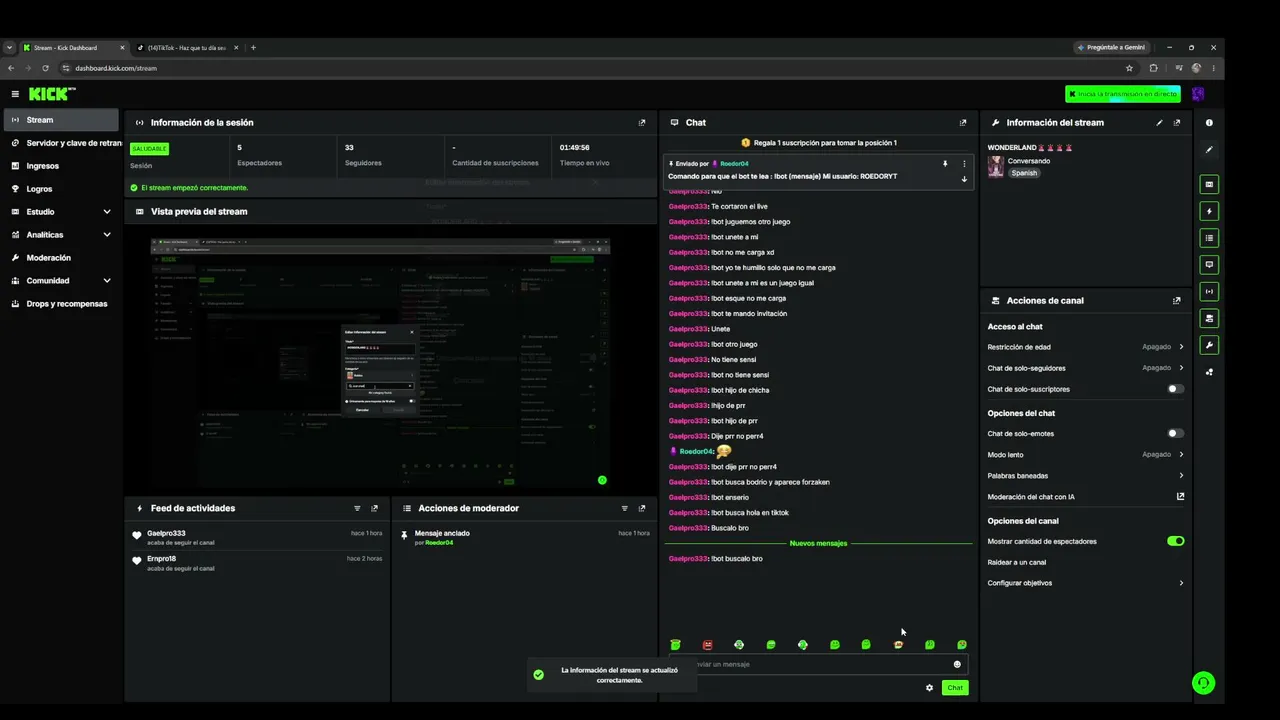Screen dimensions: 1280x720
Task: Select Stream in the sidebar
Action: click(63, 120)
